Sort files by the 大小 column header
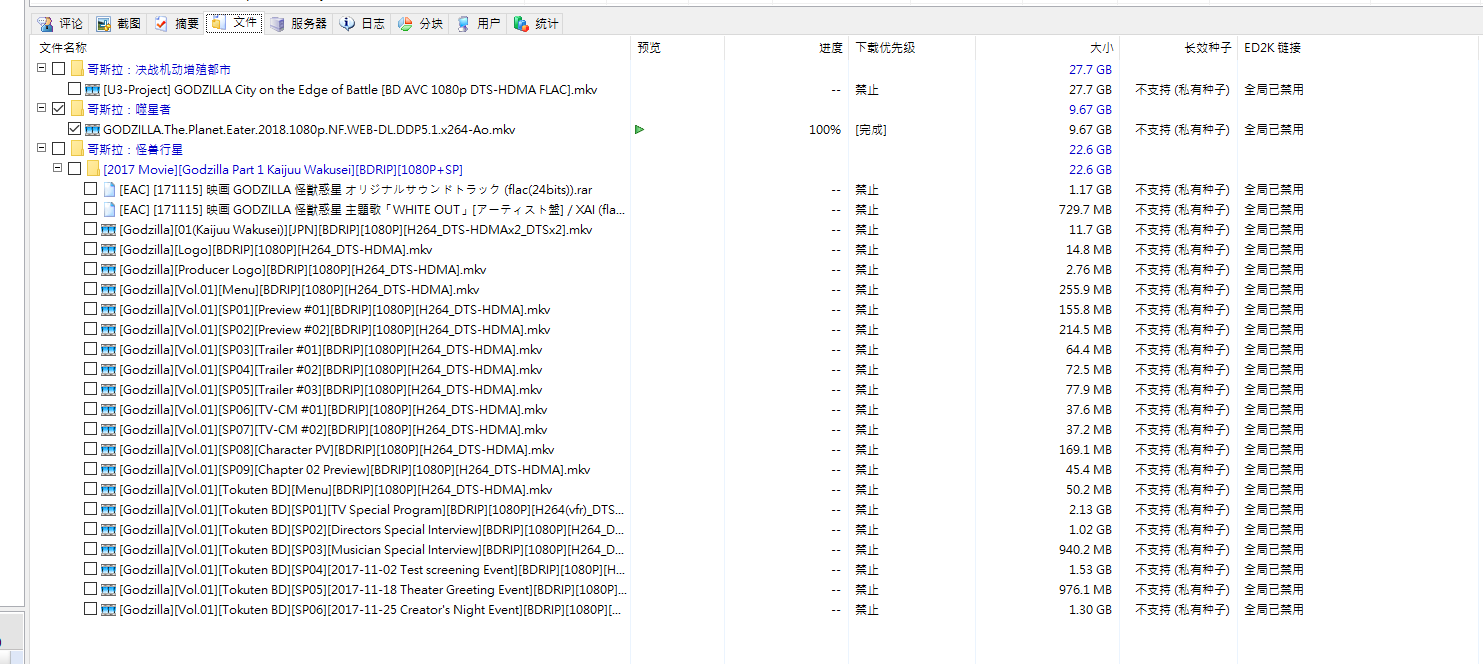The width and height of the screenshot is (1483, 664). pyautogui.click(x=1100, y=48)
